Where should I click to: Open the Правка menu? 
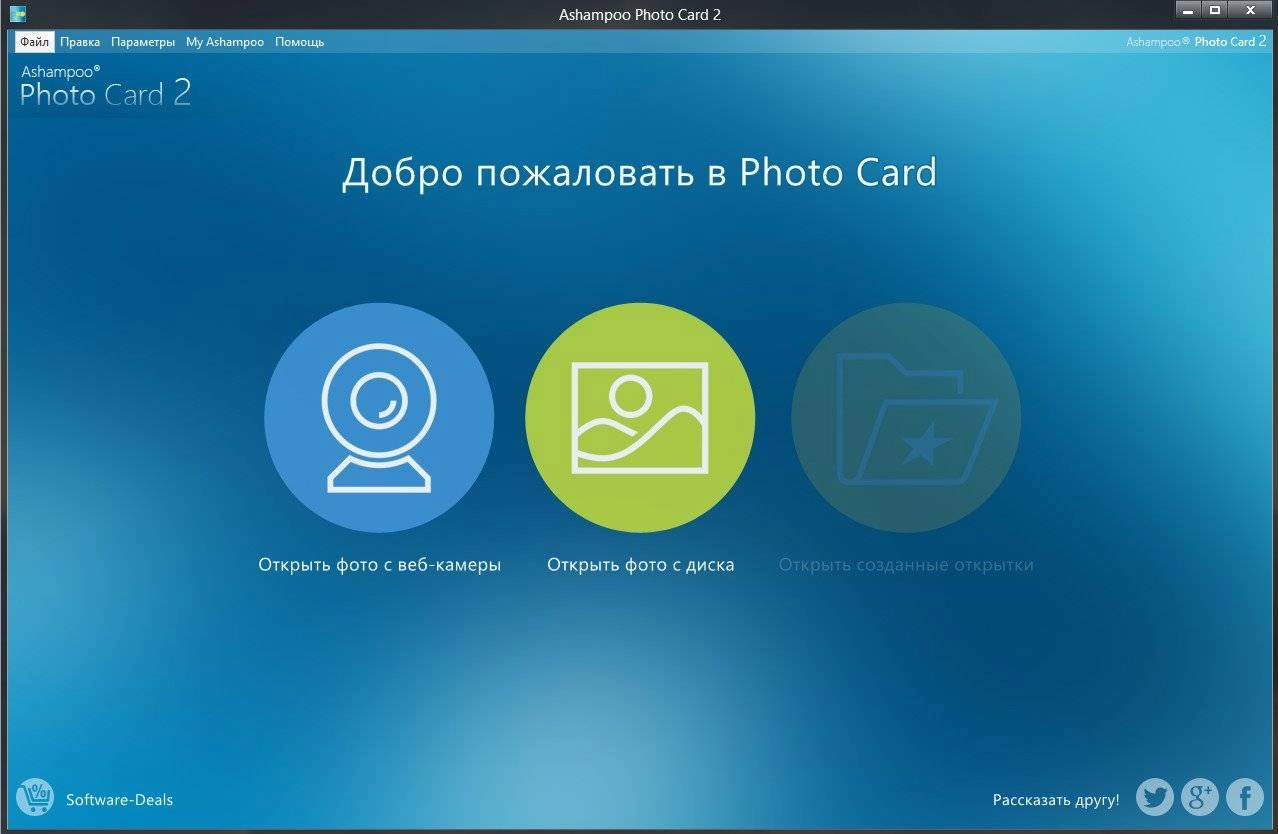80,42
